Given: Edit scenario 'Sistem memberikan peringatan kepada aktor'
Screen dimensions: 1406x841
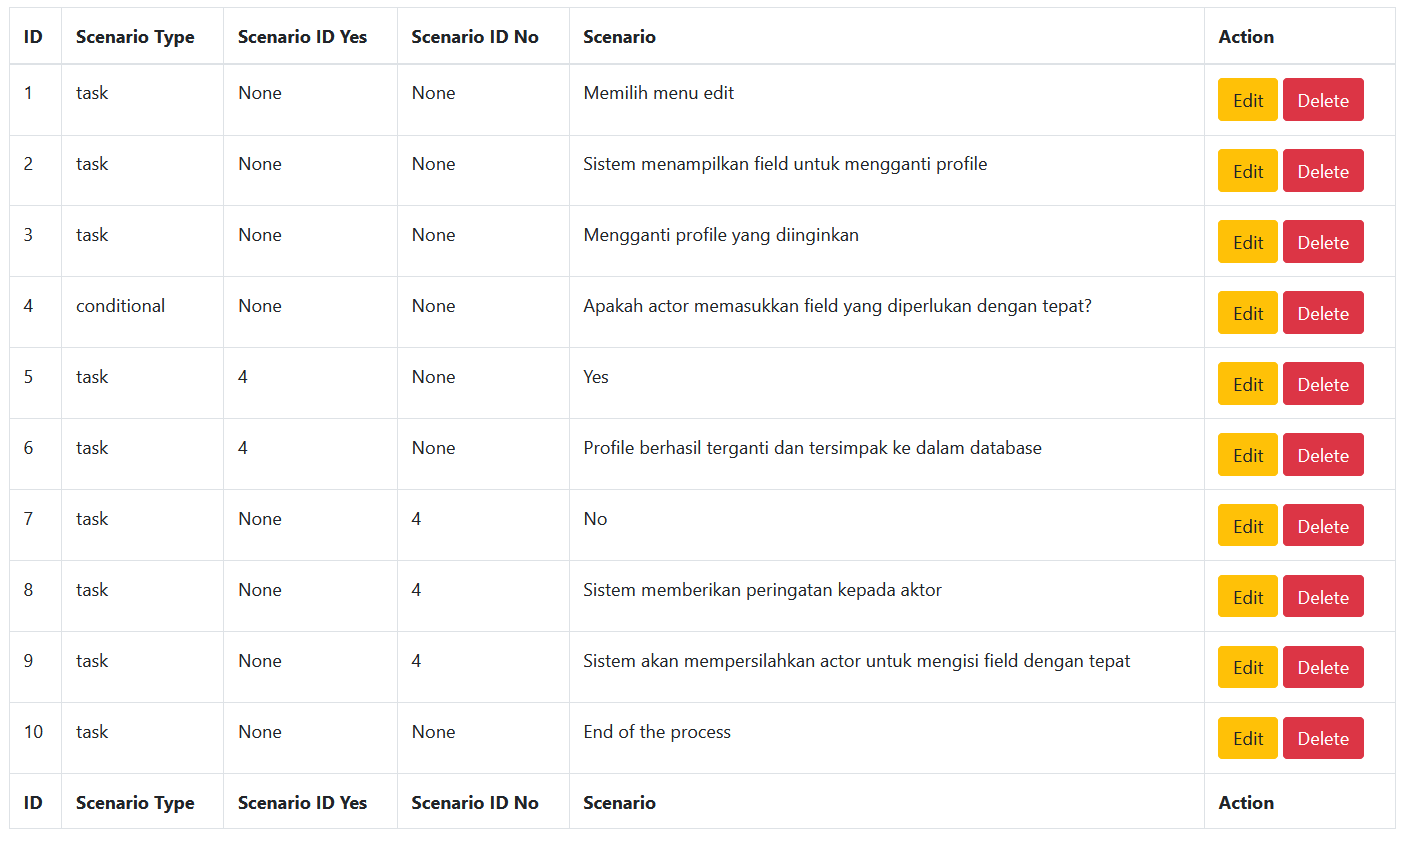Looking at the screenshot, I should click(x=1247, y=596).
